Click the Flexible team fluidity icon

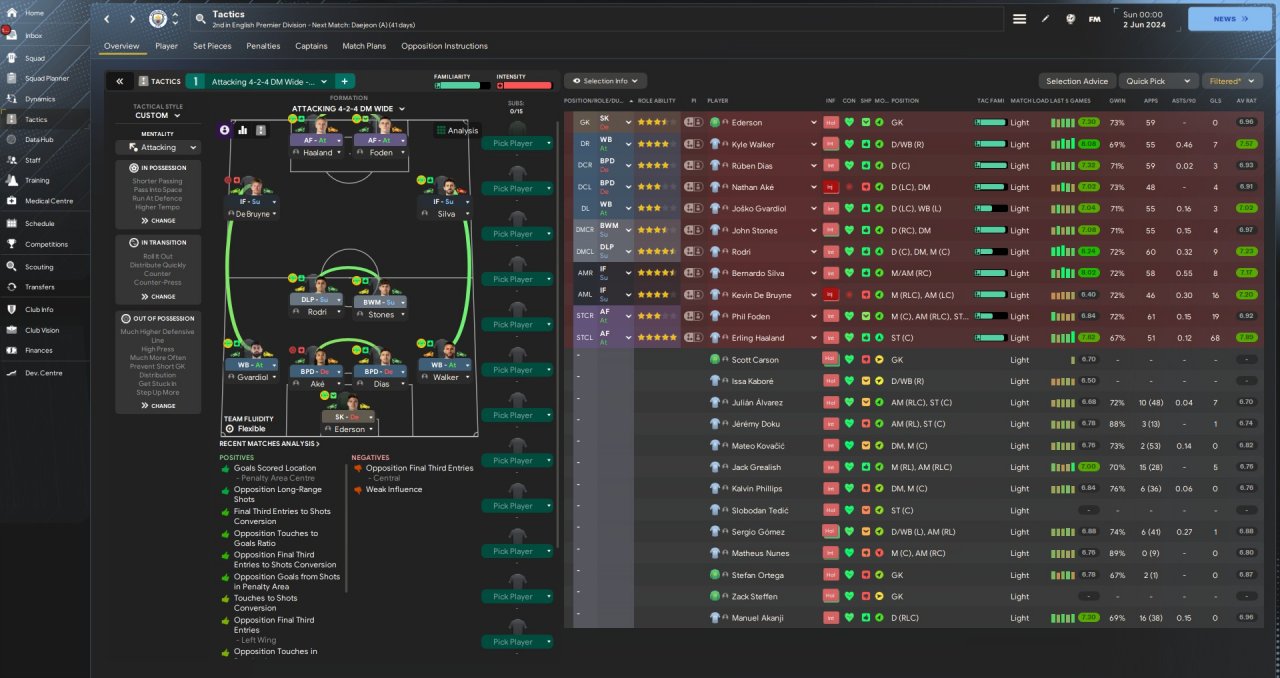pos(229,429)
